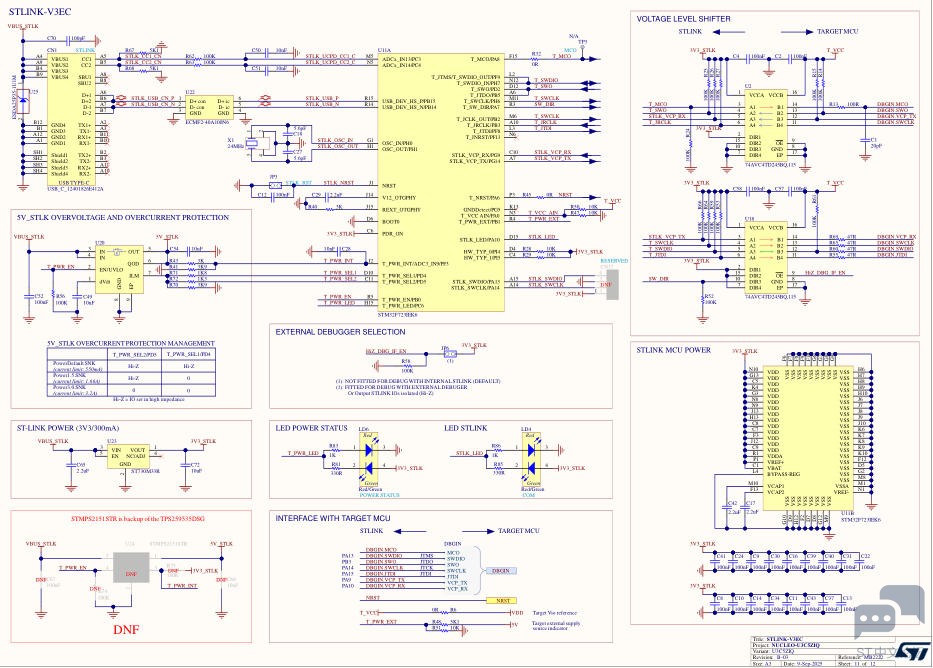Click the DBGIN port box

pos(500,571)
